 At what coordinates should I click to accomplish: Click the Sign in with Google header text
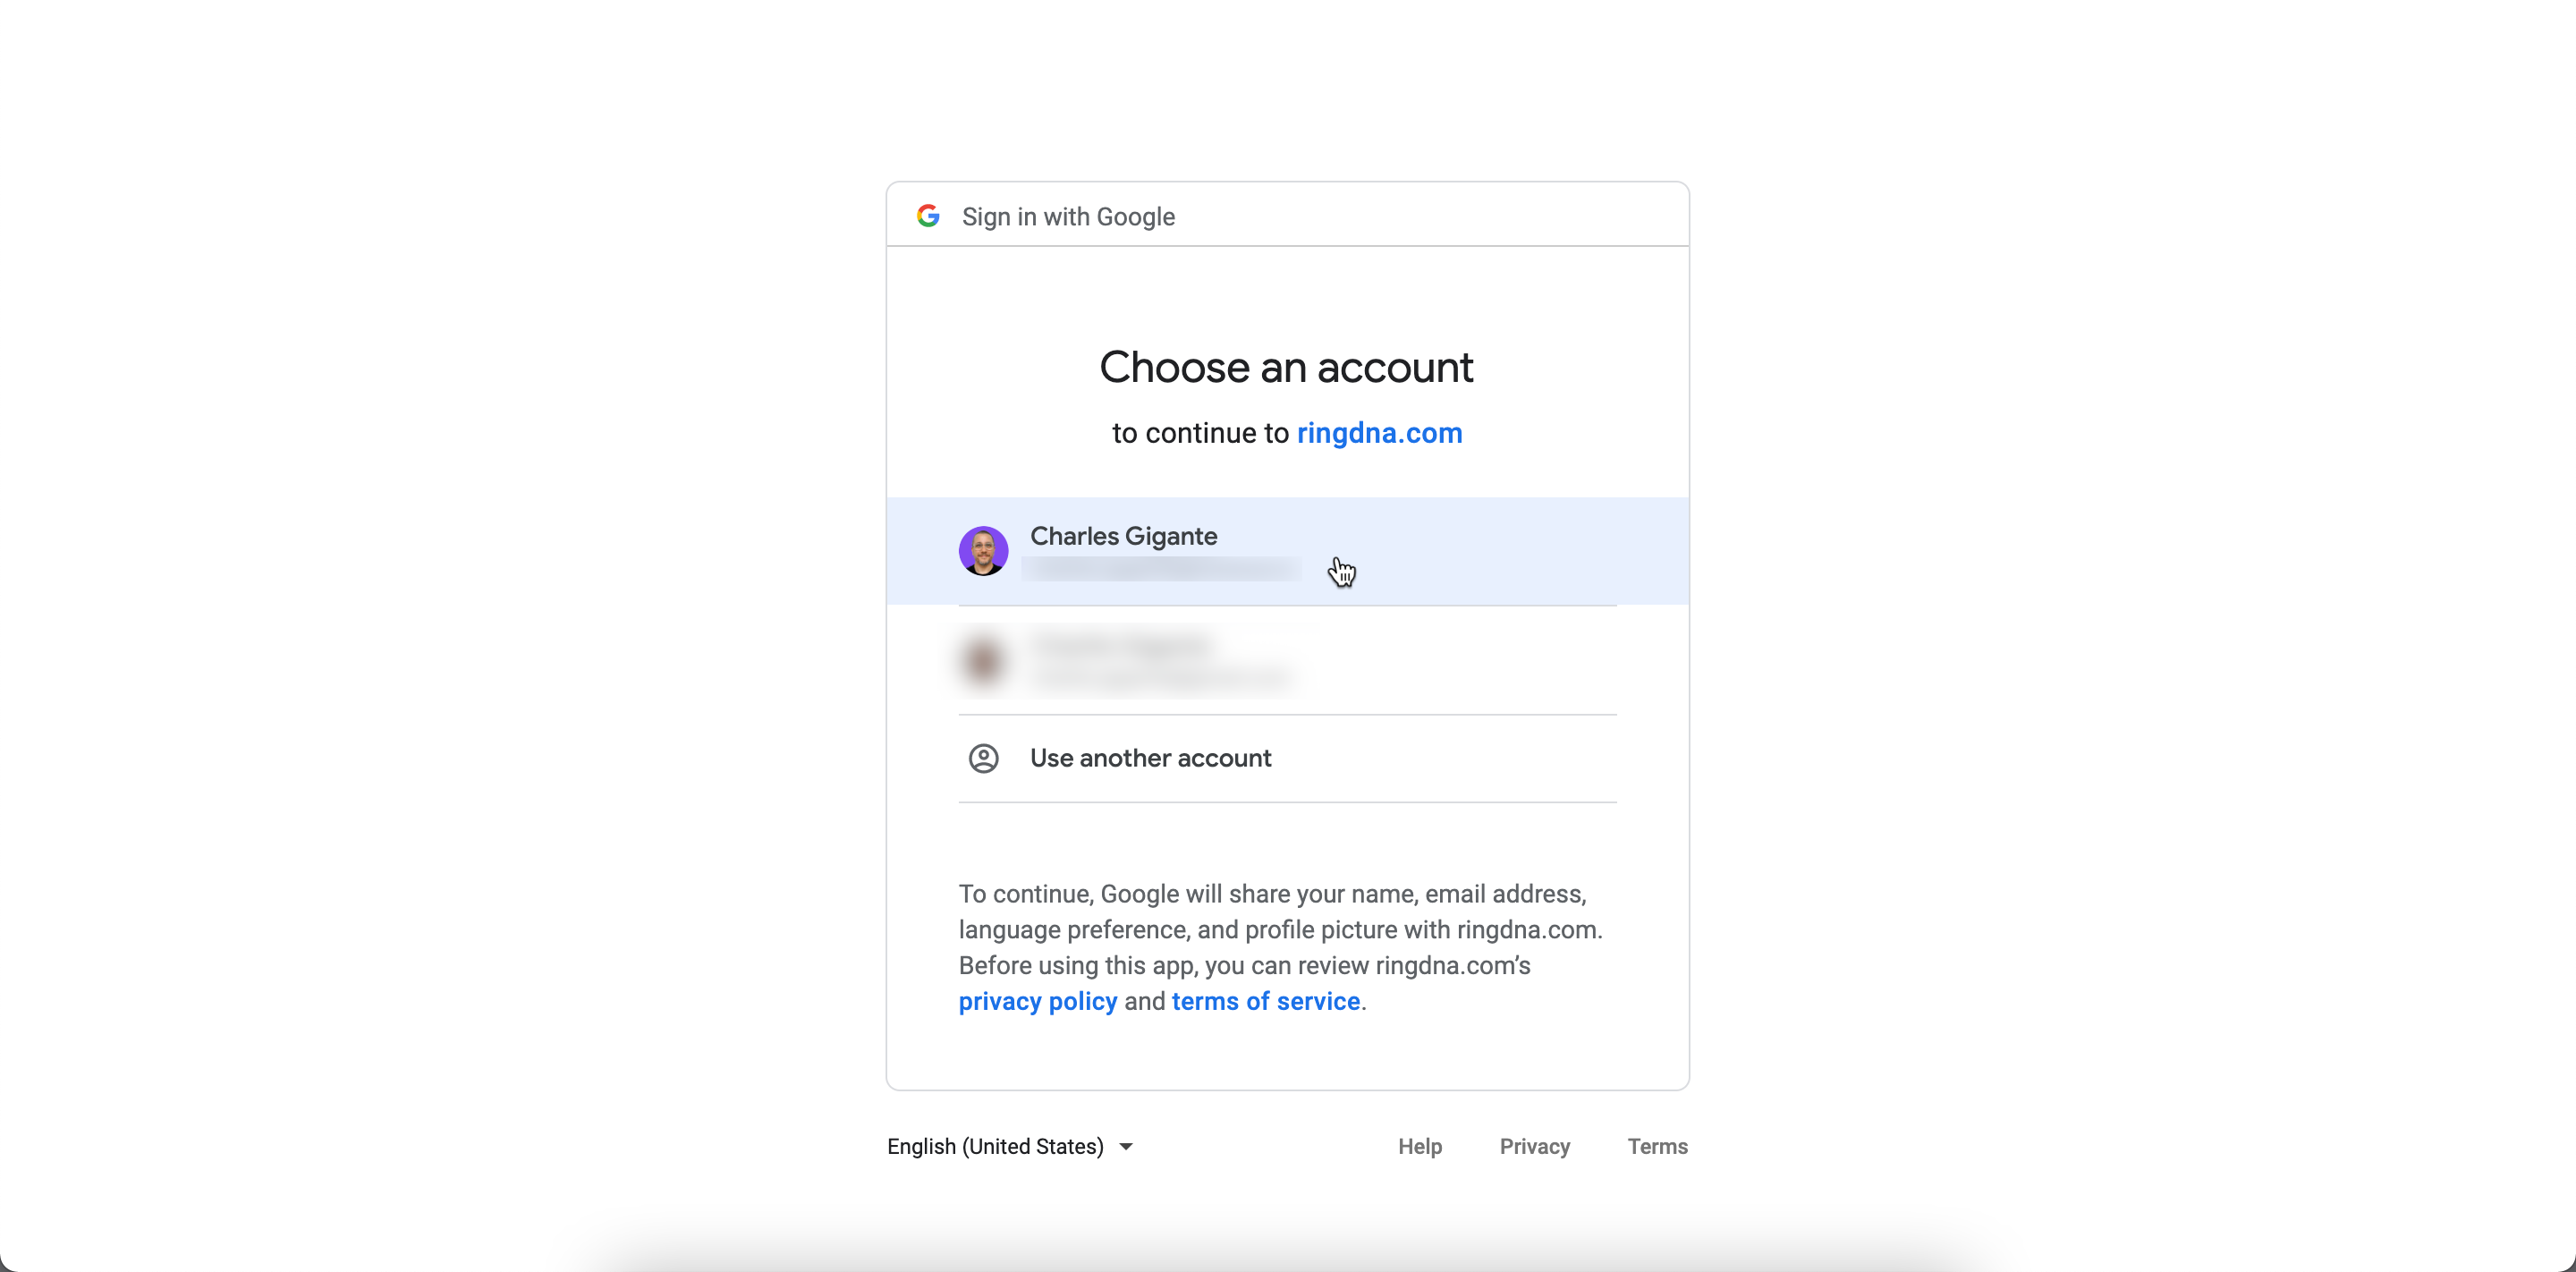pyautogui.click(x=1068, y=217)
